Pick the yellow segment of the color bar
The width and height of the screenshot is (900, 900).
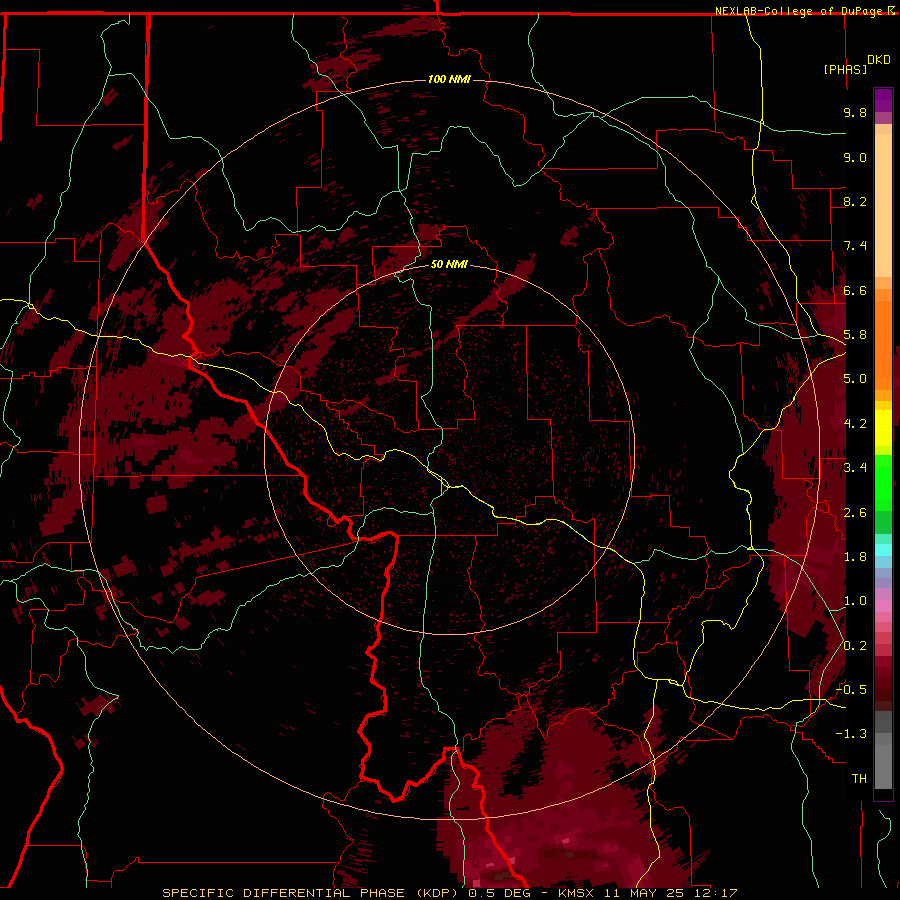tap(883, 428)
